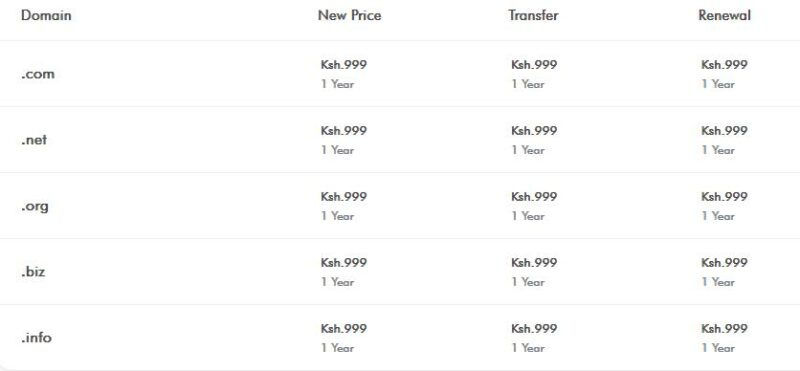Select the .org domain row label
The width and height of the screenshot is (800, 371).
[x=35, y=207]
